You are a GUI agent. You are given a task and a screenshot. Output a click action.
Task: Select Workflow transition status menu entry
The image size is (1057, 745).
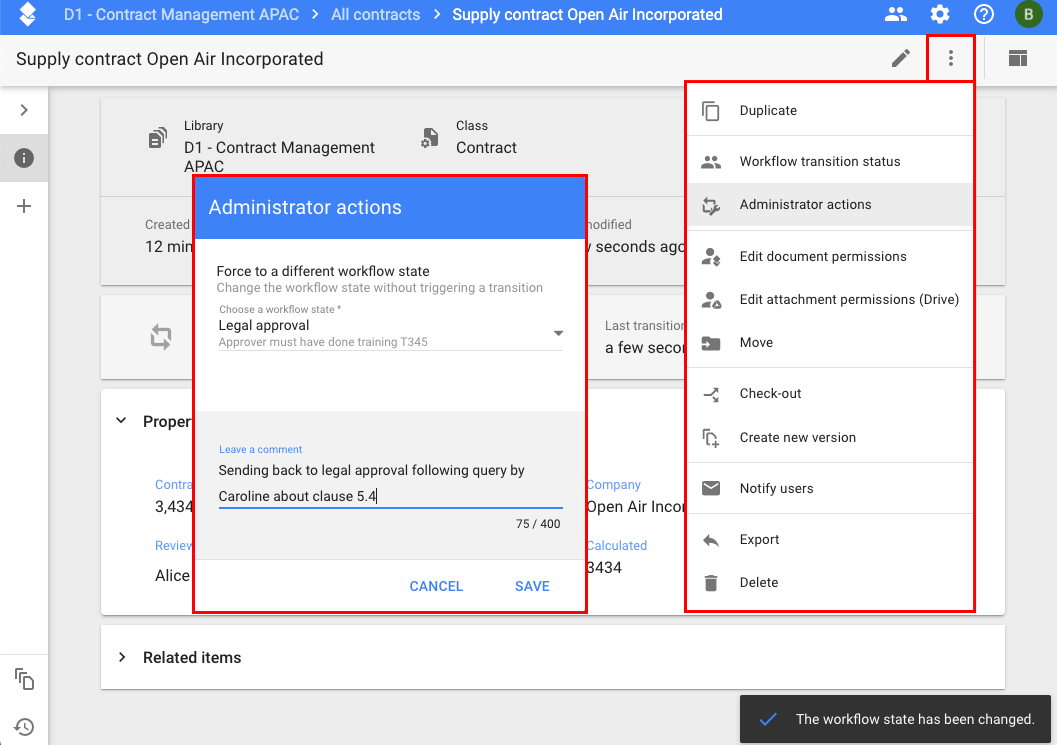click(x=829, y=162)
